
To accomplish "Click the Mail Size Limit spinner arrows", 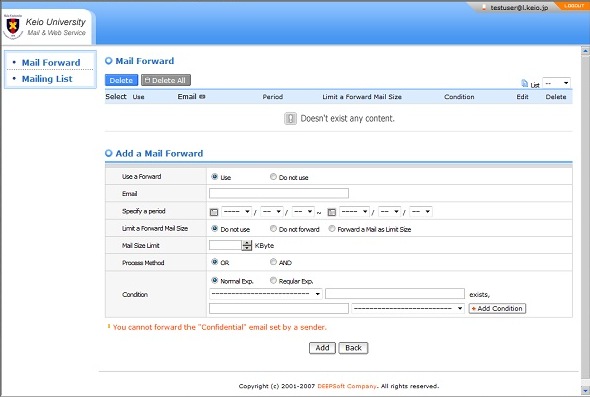I will (x=247, y=245).
